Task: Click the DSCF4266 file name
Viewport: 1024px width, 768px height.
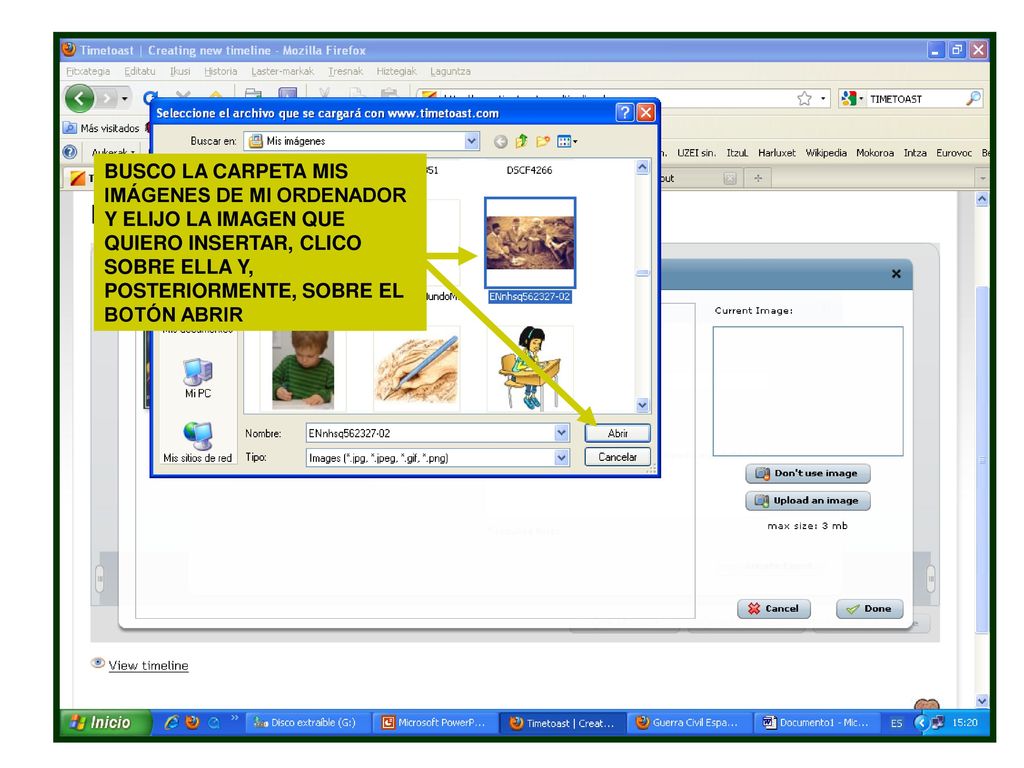Action: click(x=529, y=170)
